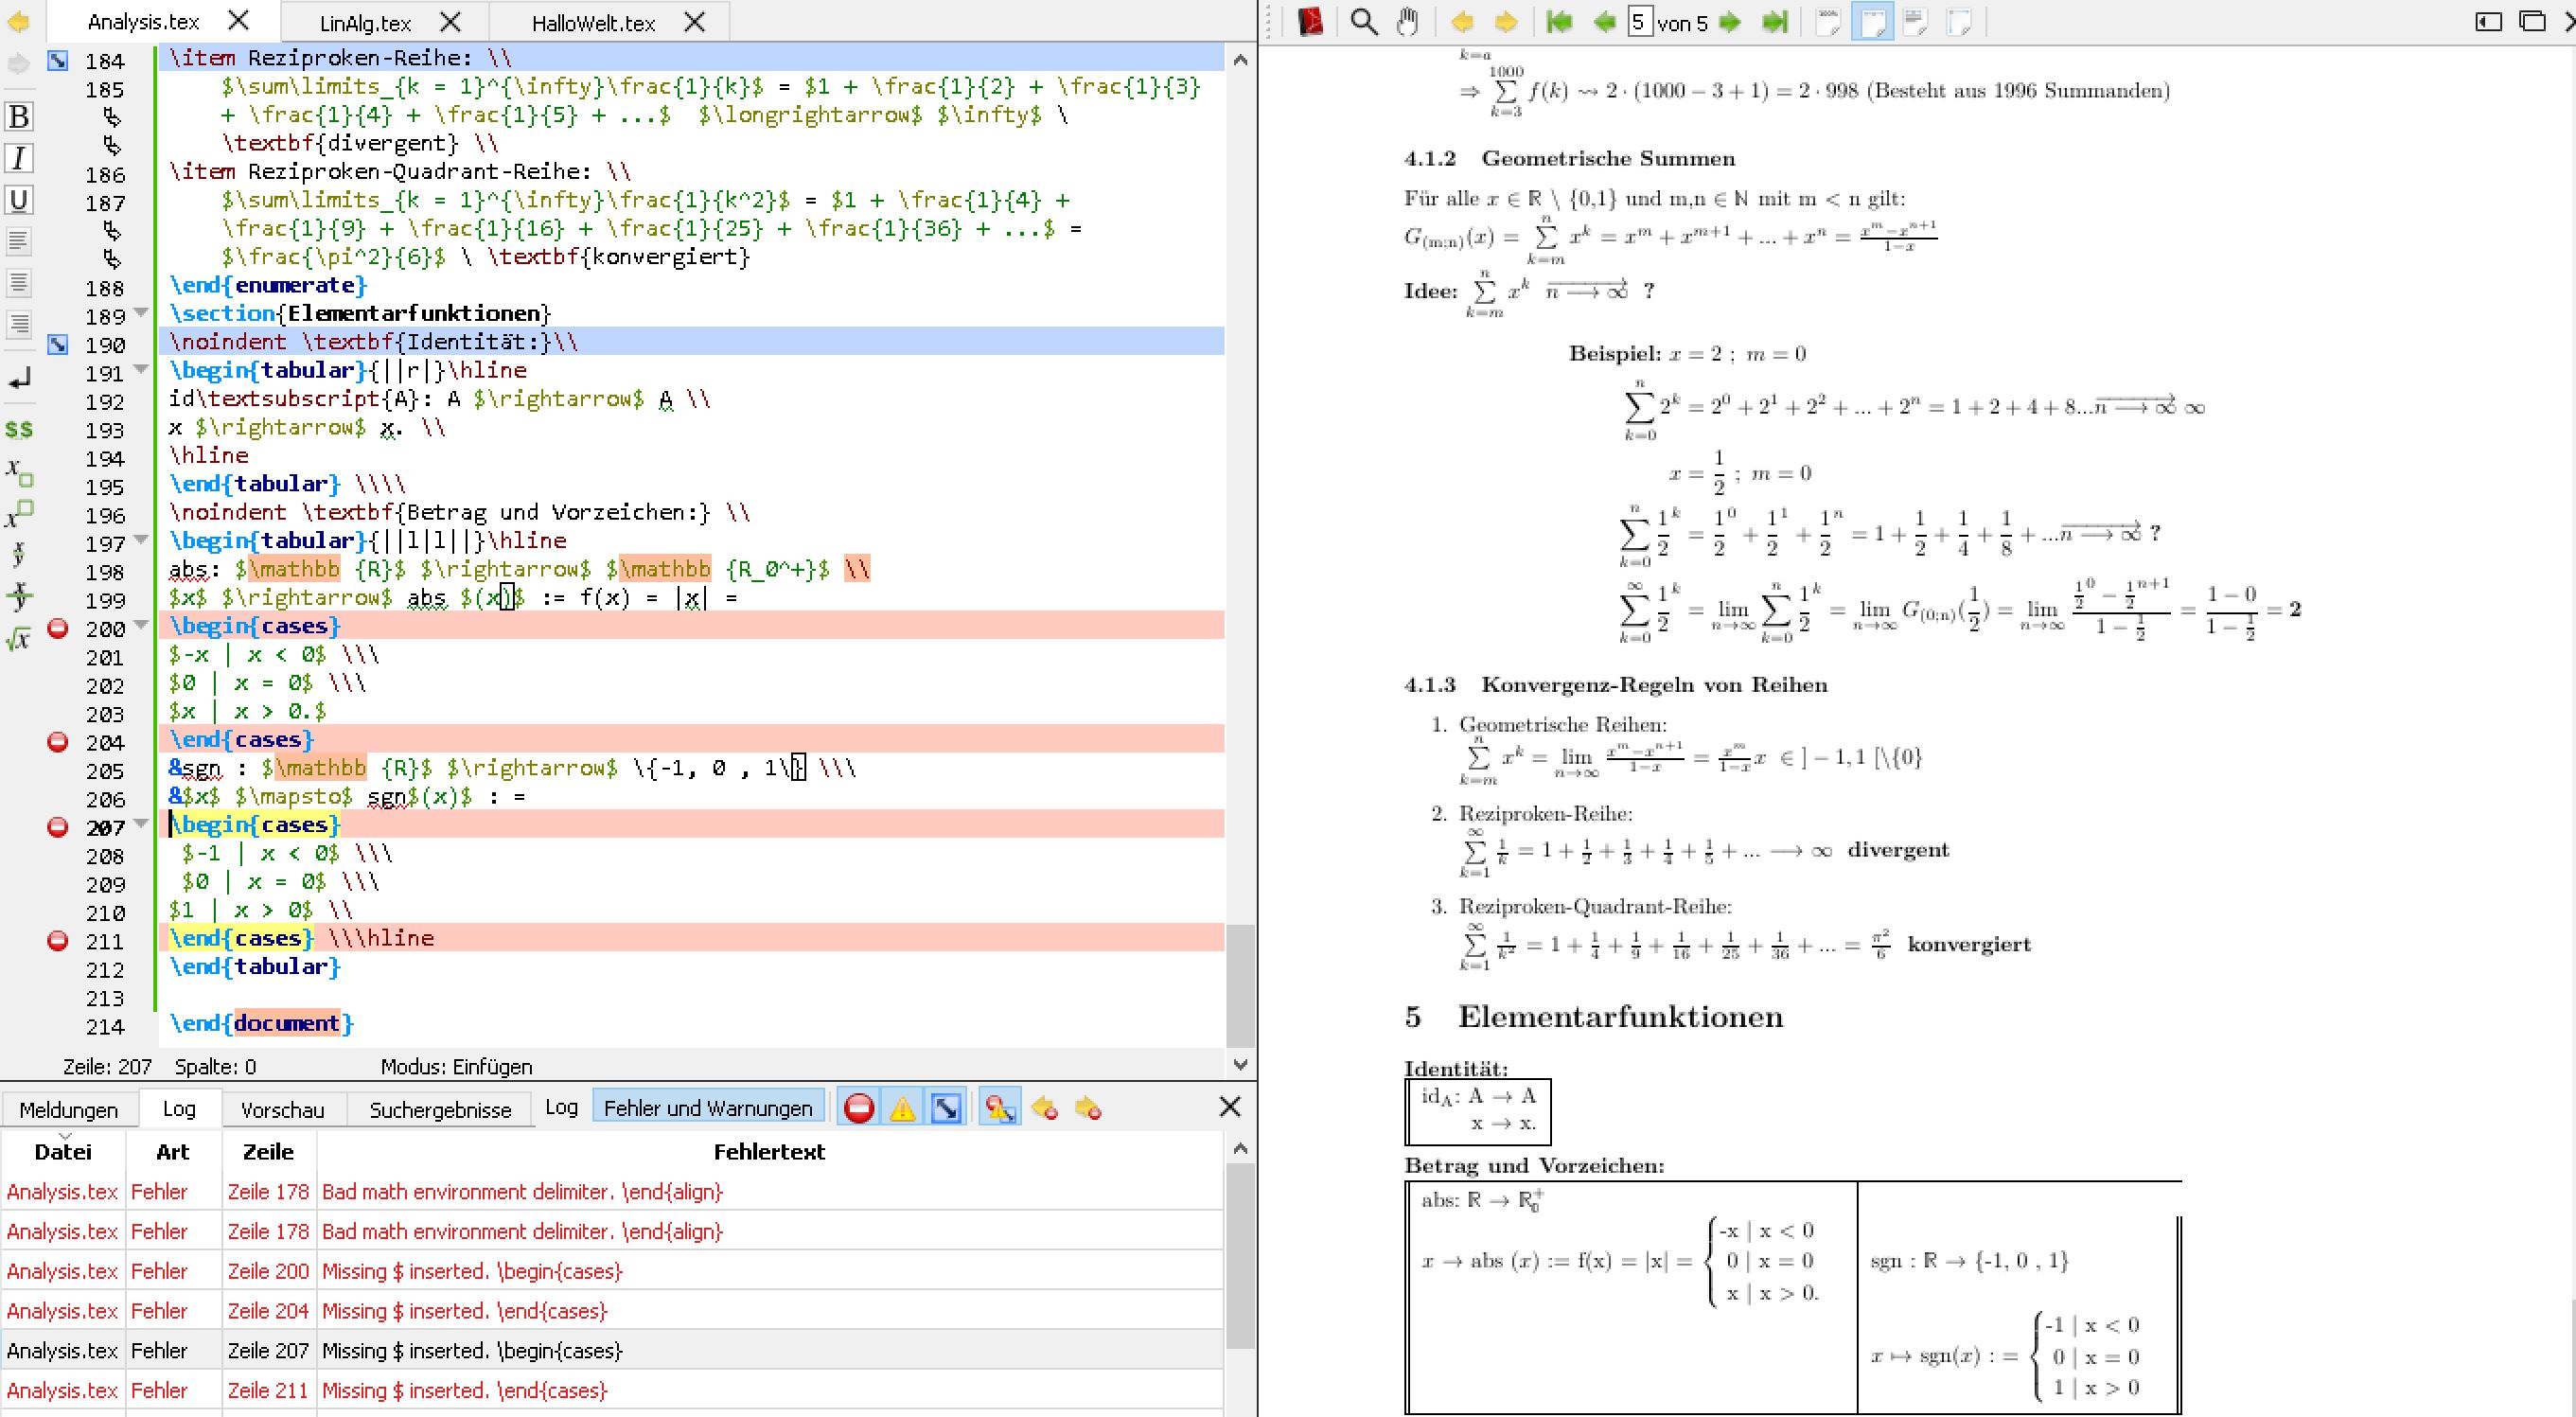Insert a newline with the return-arrow icon

[18, 379]
